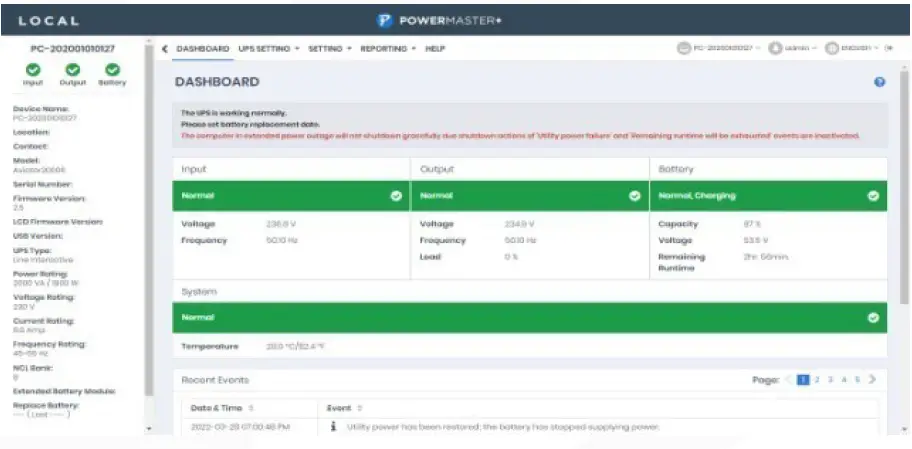Click the System Normal status bar
The image size is (912, 449).
530,318
